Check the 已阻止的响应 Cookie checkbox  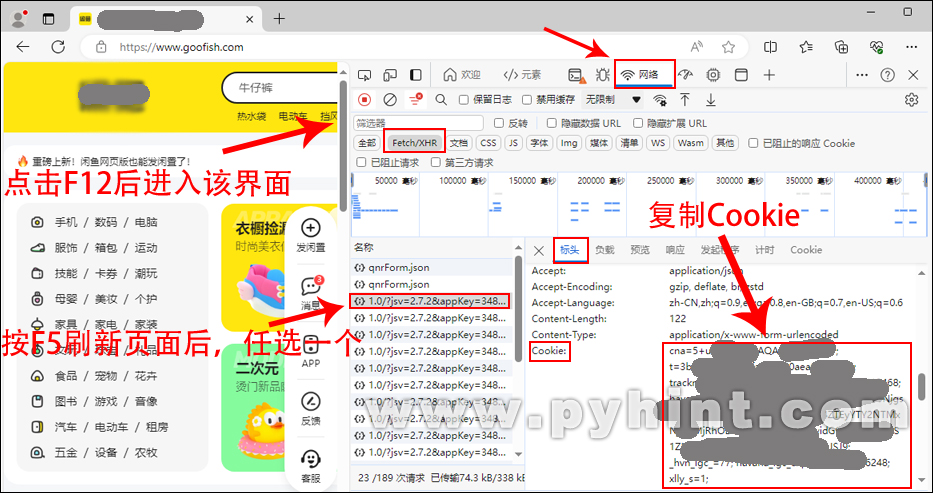(753, 143)
